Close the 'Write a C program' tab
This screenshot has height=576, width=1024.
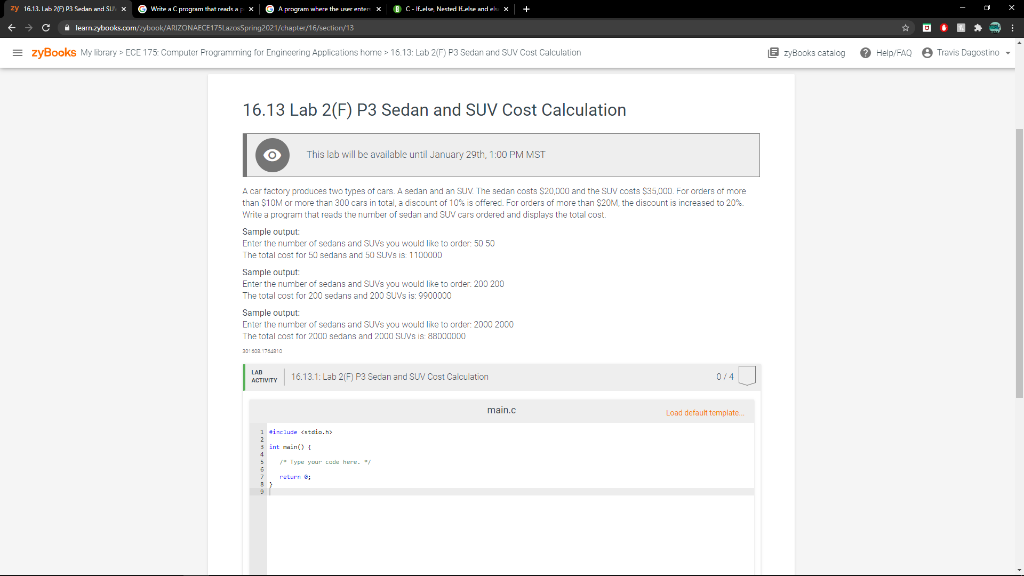point(251,9)
